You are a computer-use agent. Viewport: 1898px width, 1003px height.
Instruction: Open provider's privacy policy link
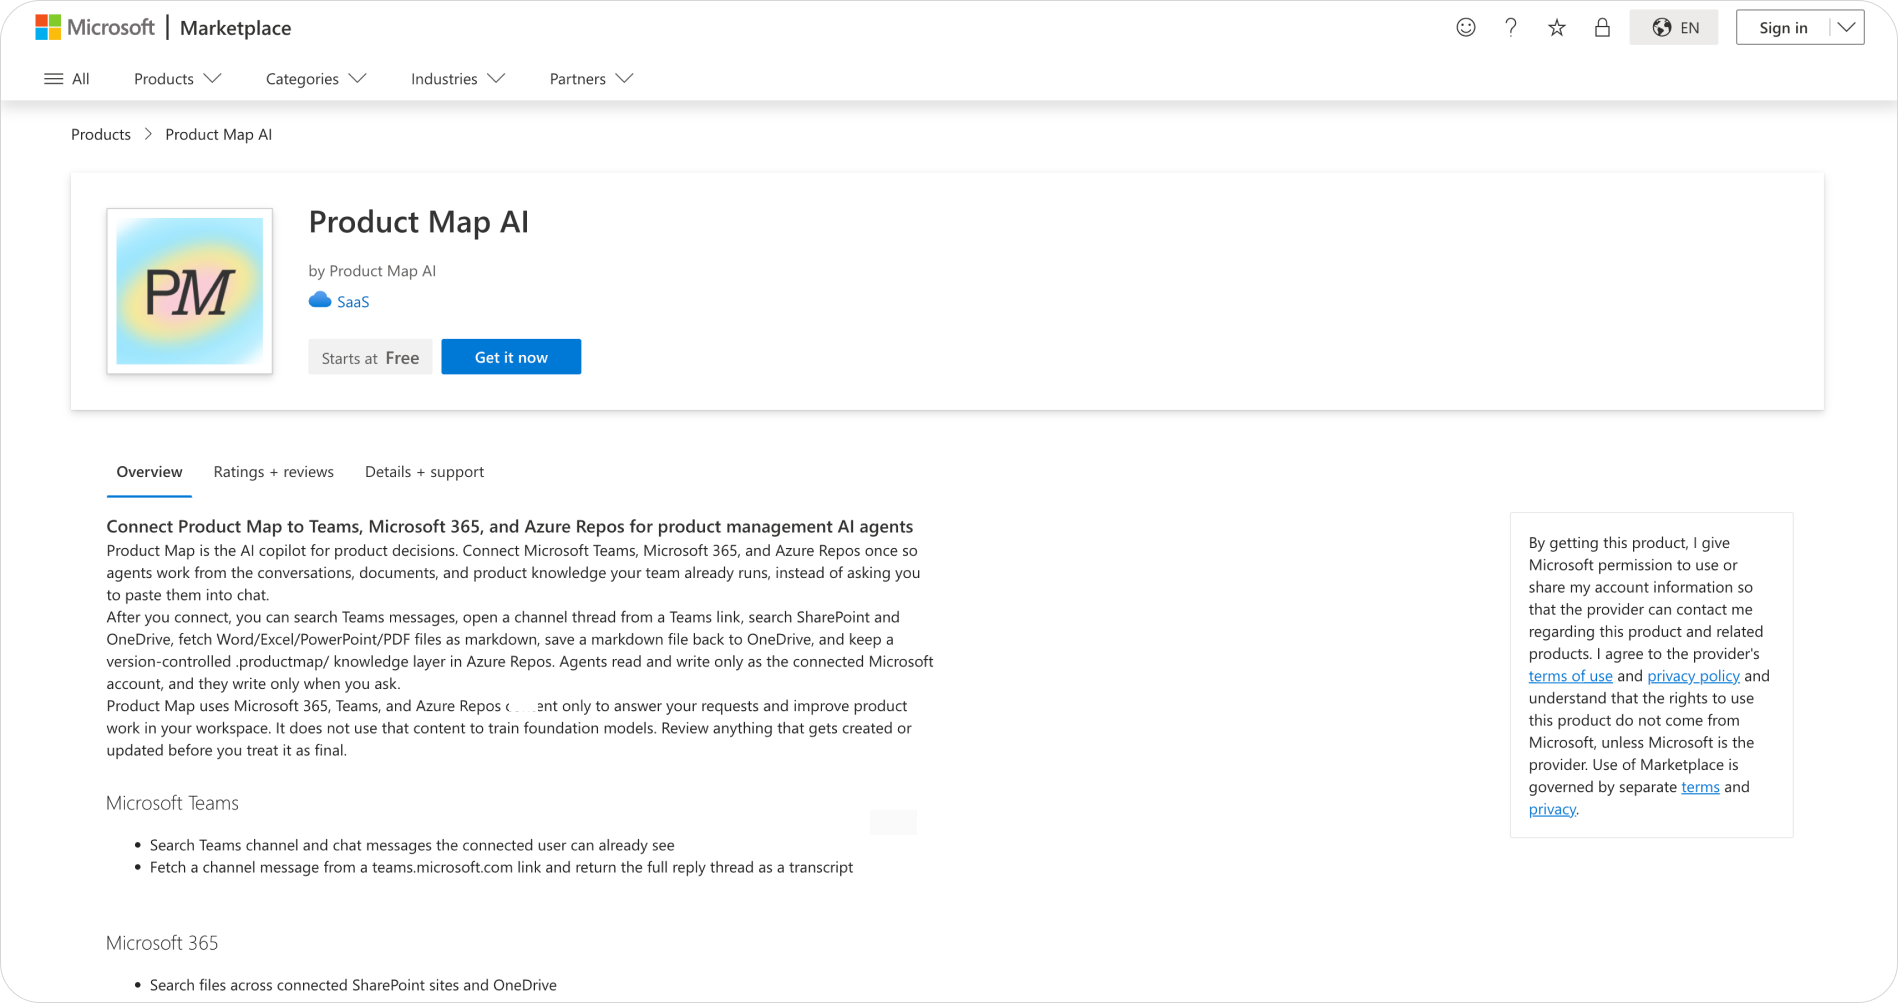[x=1693, y=676]
